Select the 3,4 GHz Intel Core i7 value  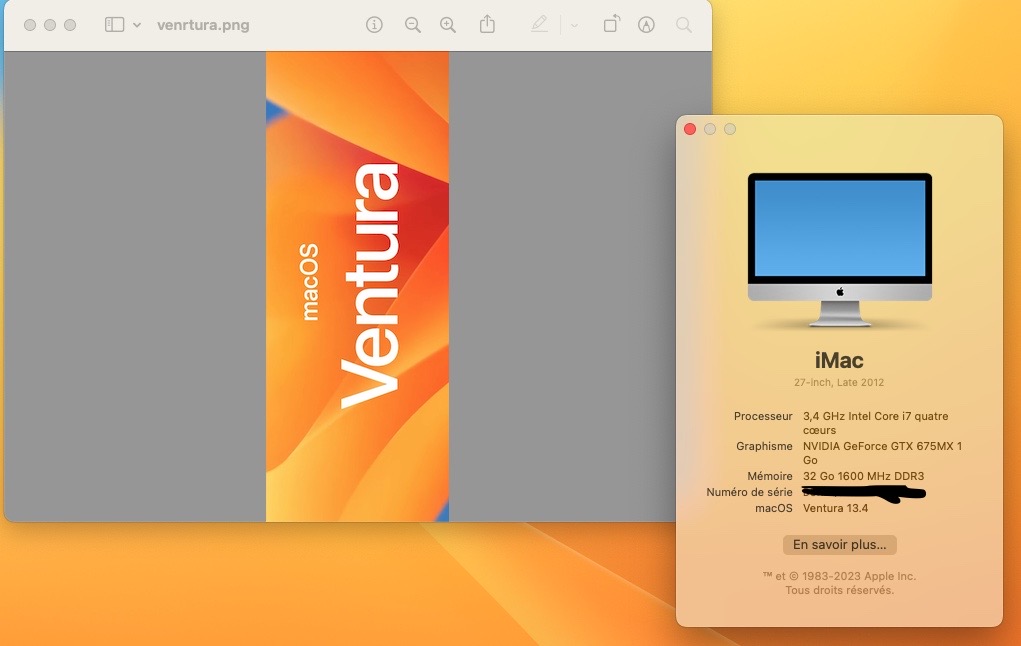[x=875, y=423]
